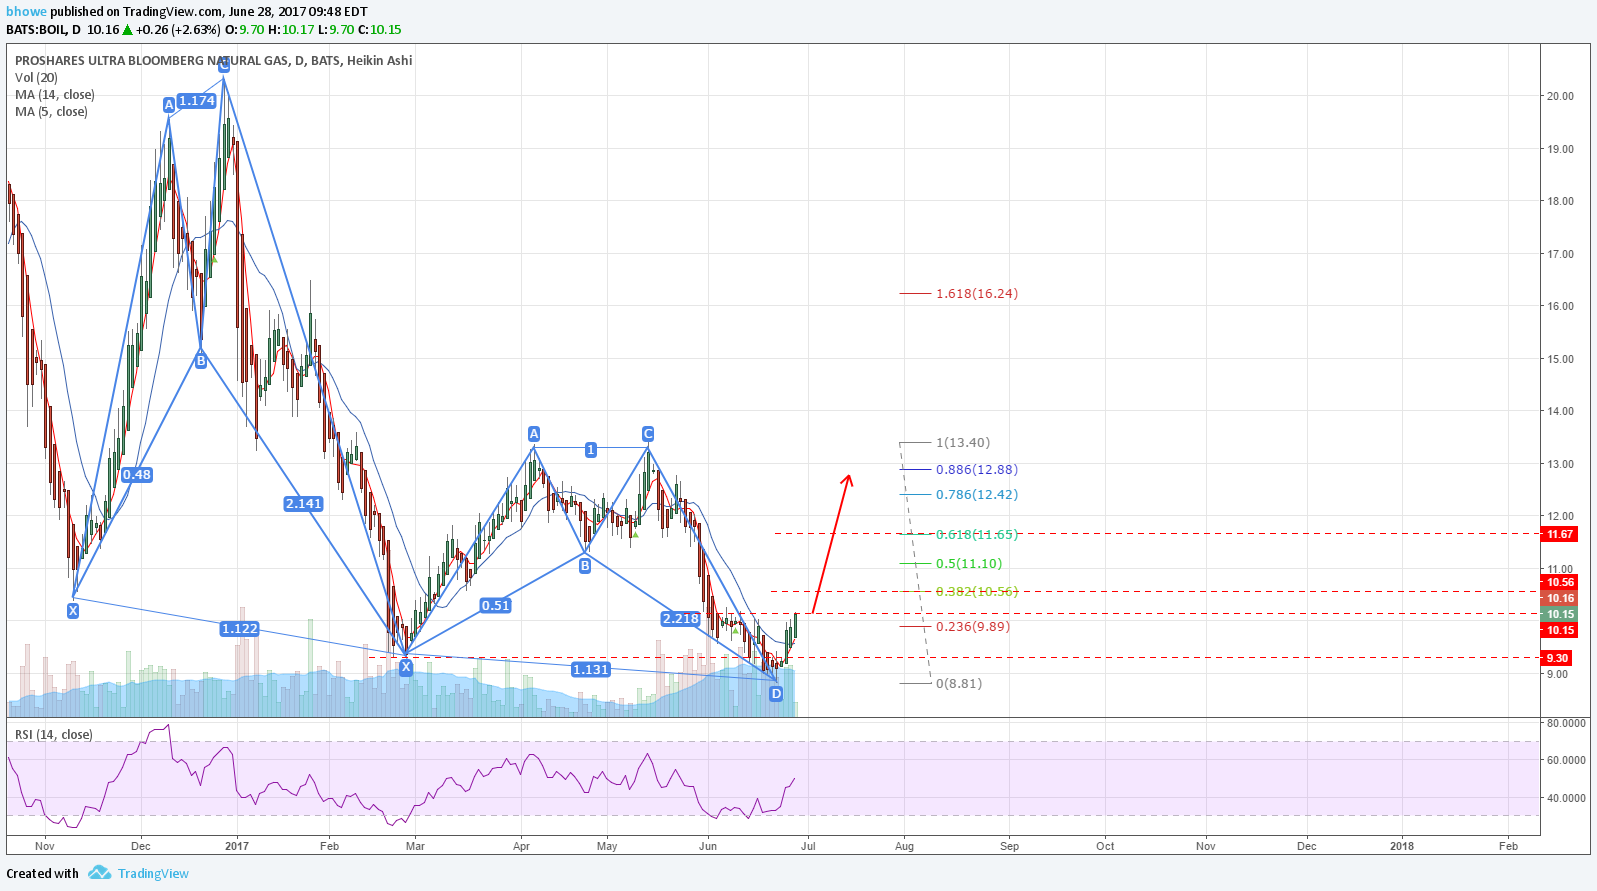
Task: Select the 0.48 pattern ratio label
Action: tap(137, 475)
